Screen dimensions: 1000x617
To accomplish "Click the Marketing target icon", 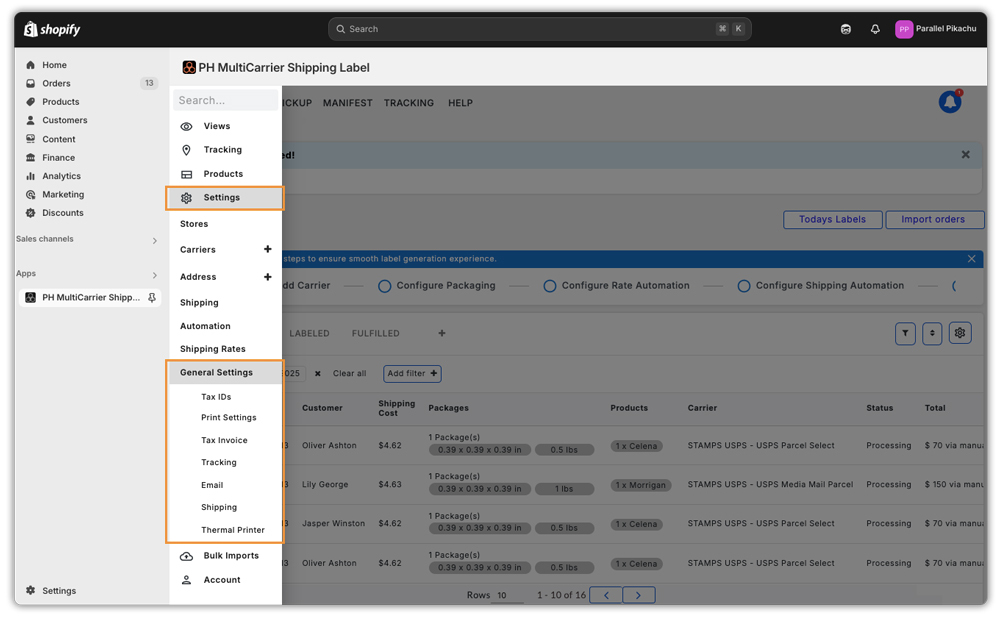I will pos(30,195).
